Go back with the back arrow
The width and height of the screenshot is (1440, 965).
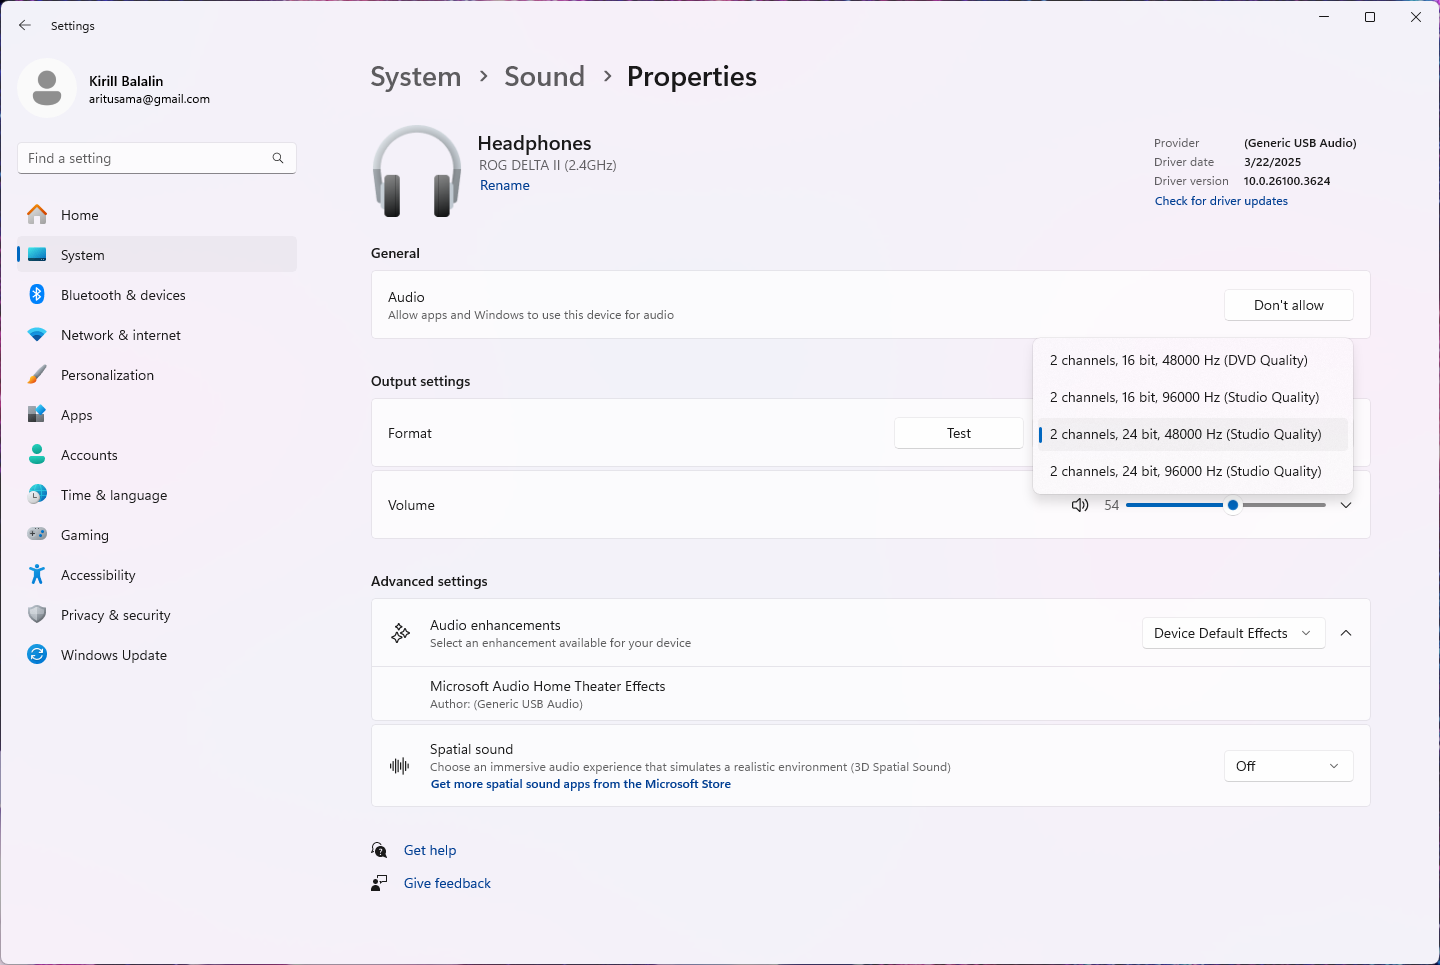[x=25, y=25]
